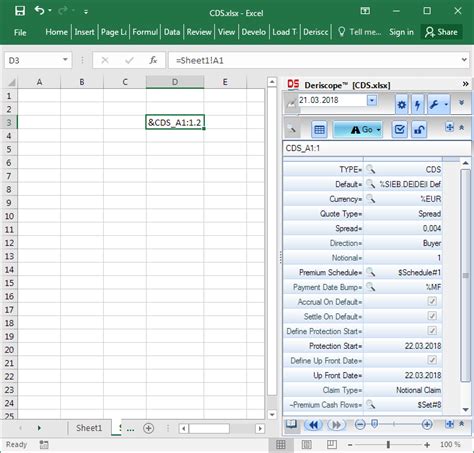Select cell D3 containing &CDS_A1:1.2

click(175, 122)
